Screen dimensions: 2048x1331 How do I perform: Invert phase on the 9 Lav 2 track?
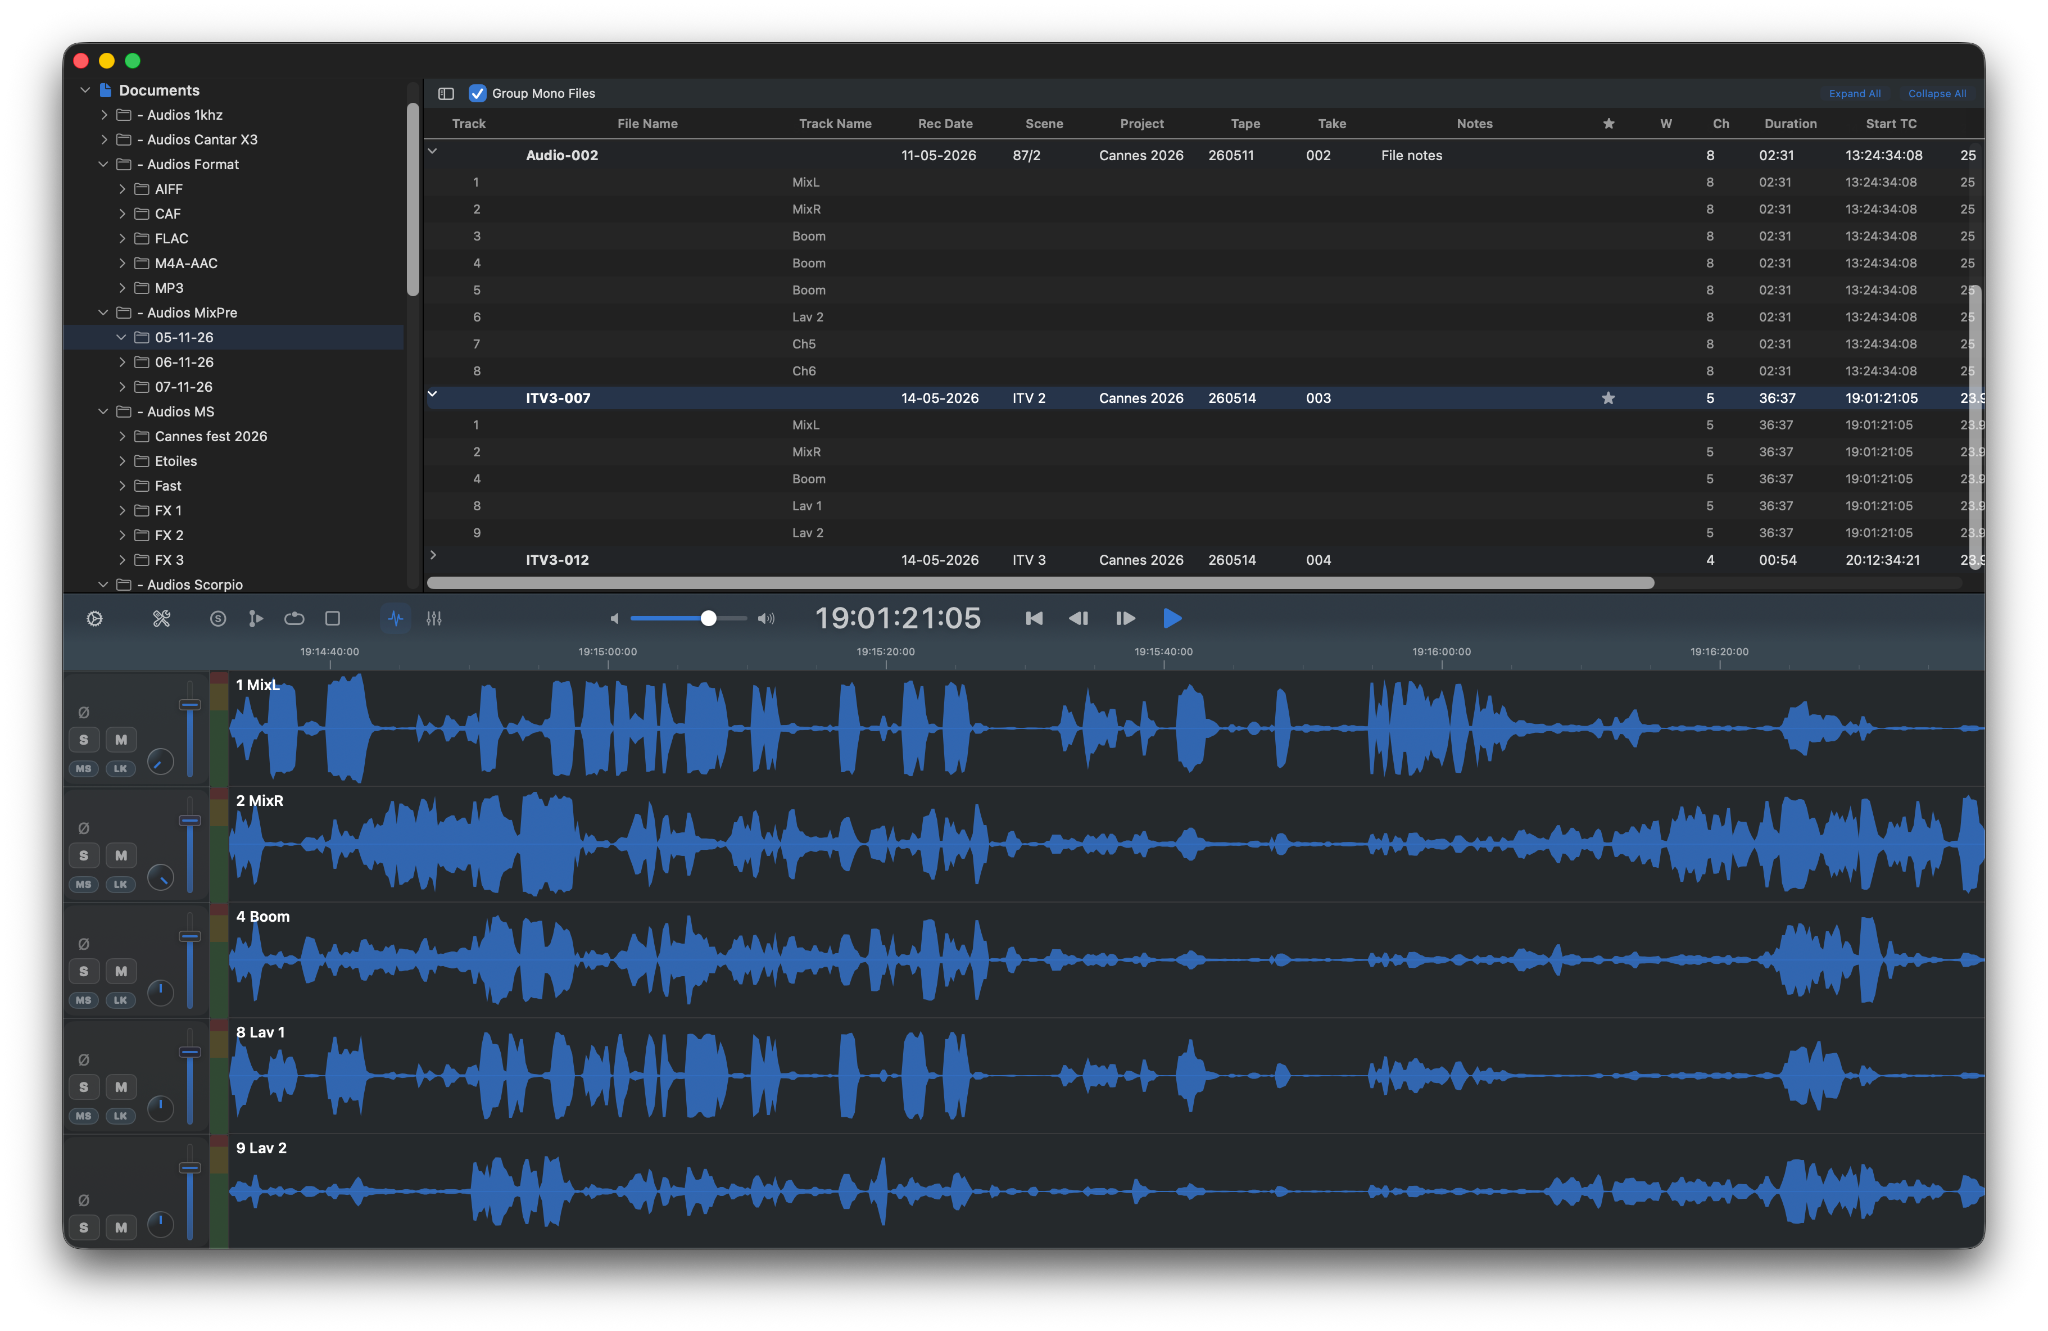(84, 1200)
